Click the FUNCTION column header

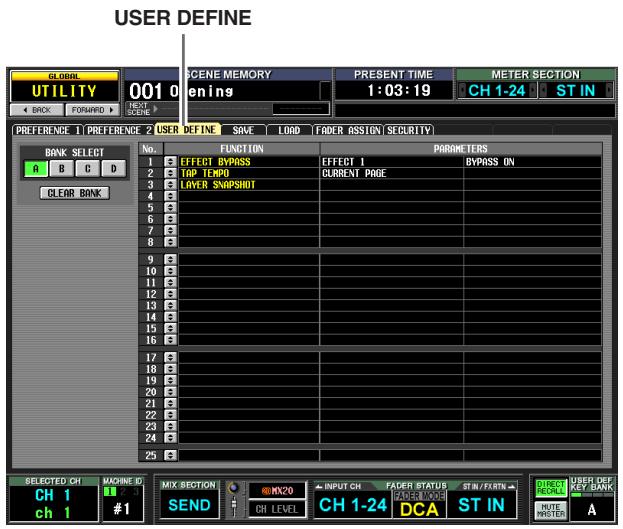[242, 149]
